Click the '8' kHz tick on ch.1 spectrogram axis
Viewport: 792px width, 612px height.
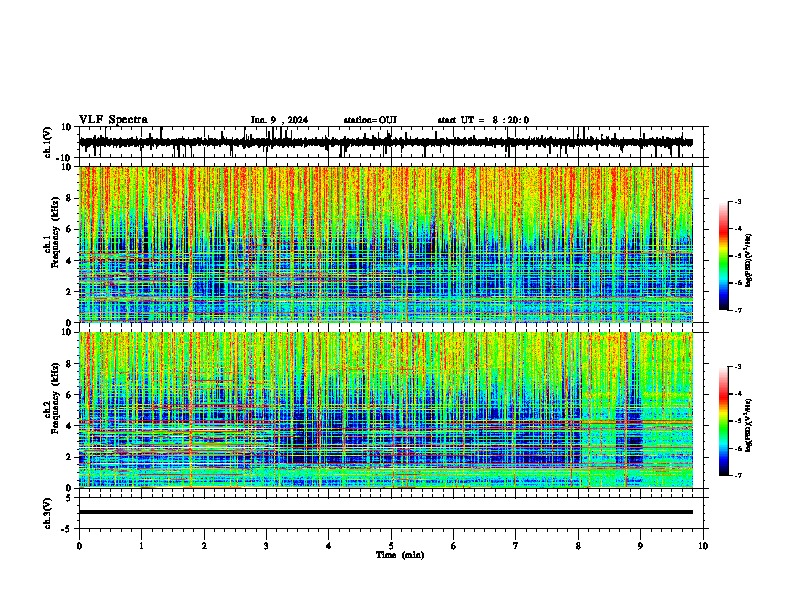pos(69,198)
